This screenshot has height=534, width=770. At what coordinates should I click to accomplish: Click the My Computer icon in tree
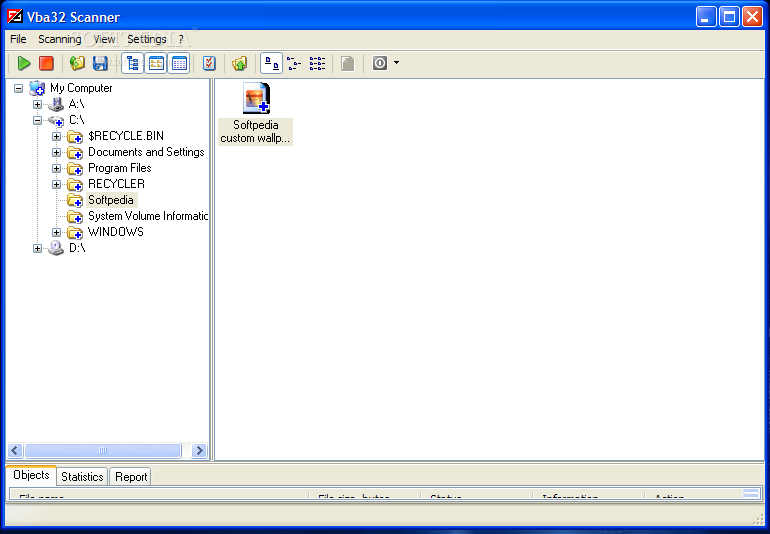click(x=37, y=88)
